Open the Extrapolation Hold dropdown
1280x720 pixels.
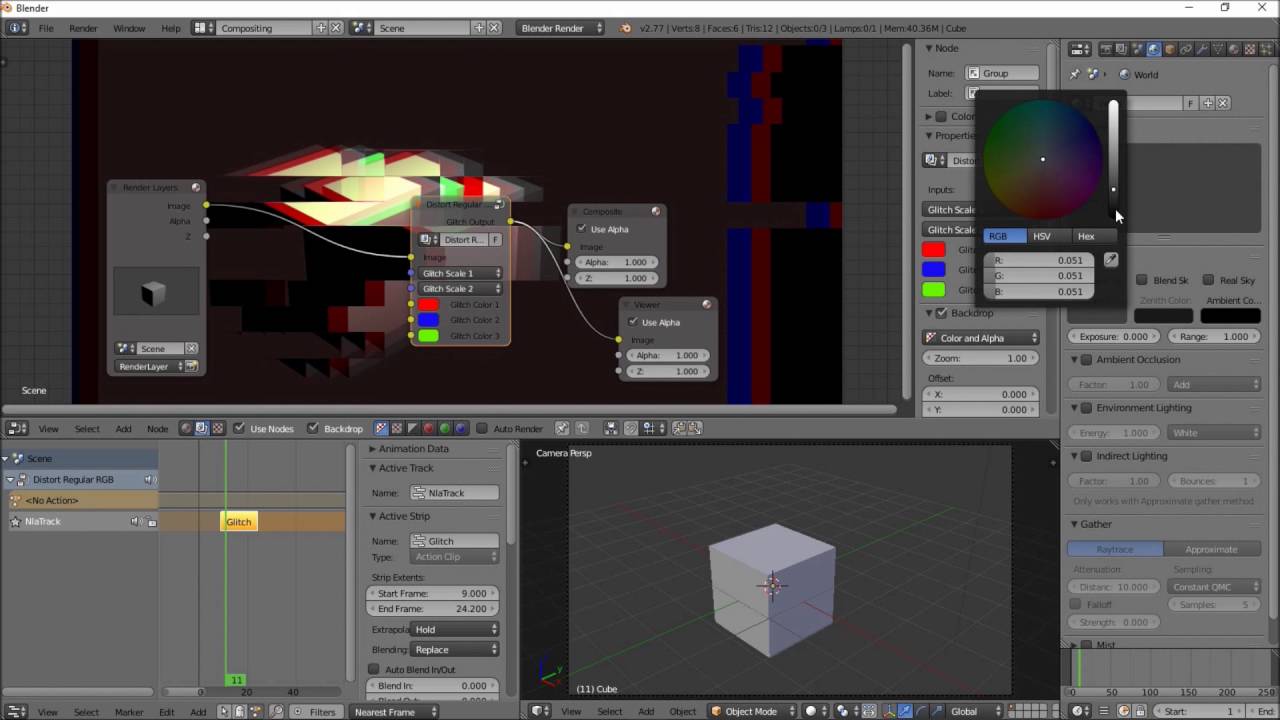455,629
